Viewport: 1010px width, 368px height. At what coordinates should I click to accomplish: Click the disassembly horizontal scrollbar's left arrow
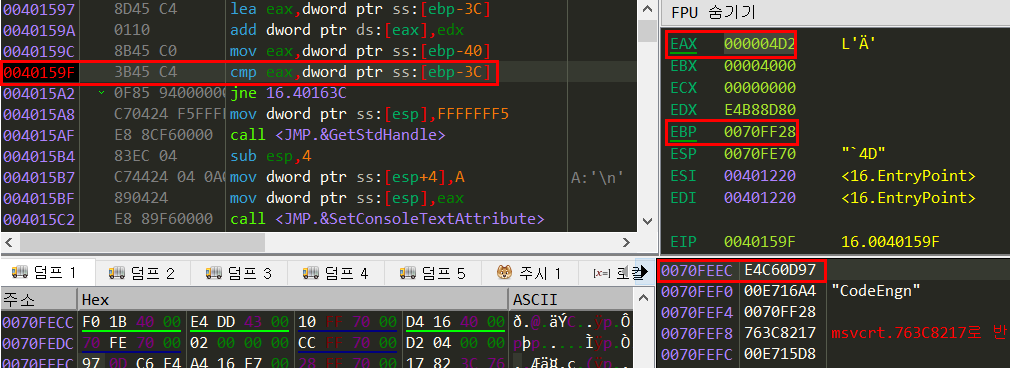click(x=10, y=242)
